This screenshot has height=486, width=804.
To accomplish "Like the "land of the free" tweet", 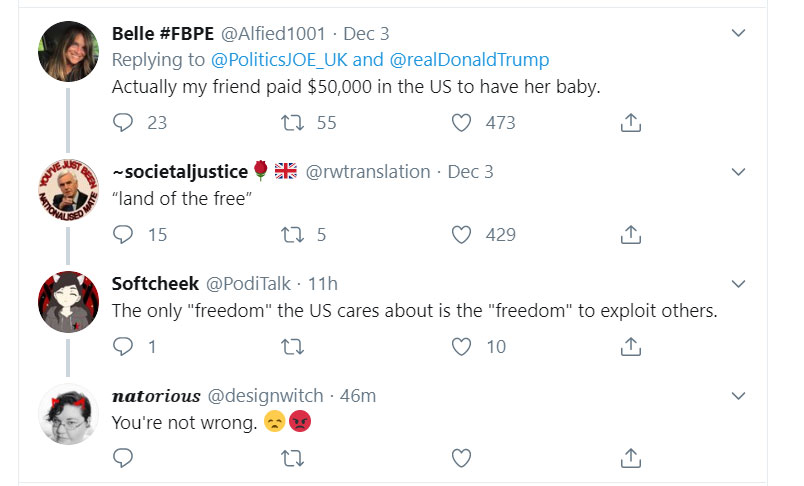I will pyautogui.click(x=461, y=235).
